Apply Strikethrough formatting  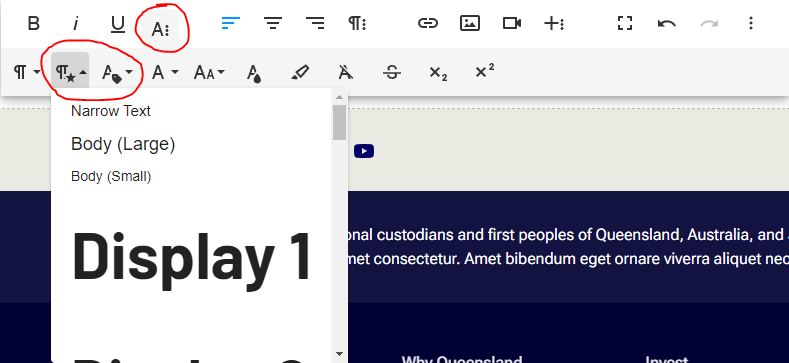click(x=391, y=73)
